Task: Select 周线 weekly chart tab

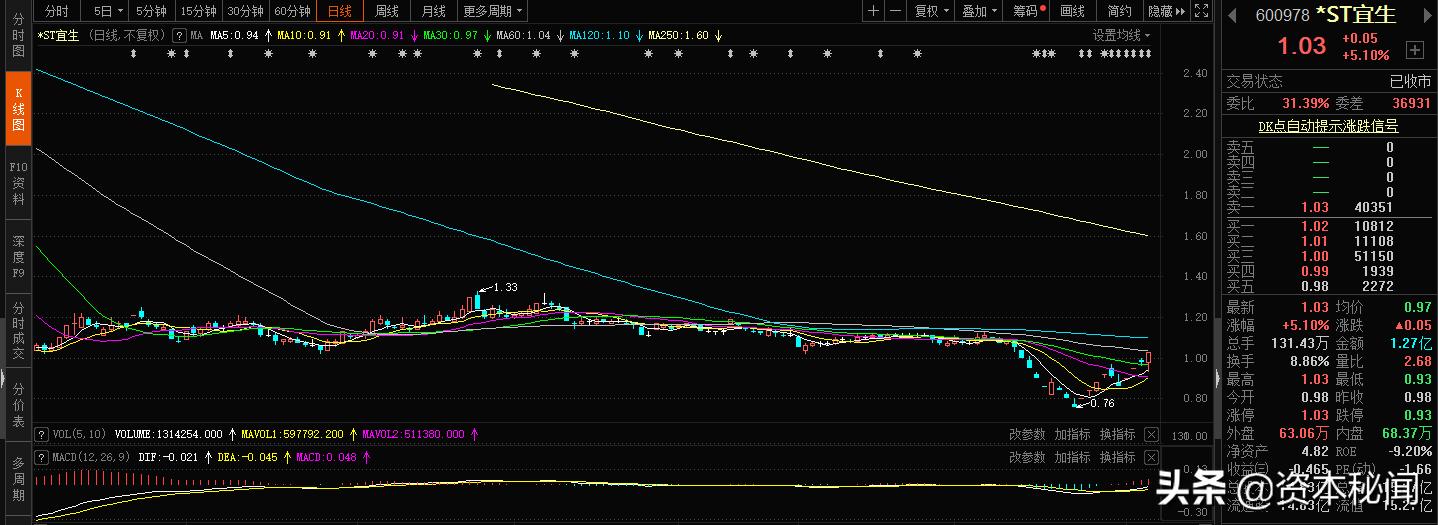Action: 387,11
